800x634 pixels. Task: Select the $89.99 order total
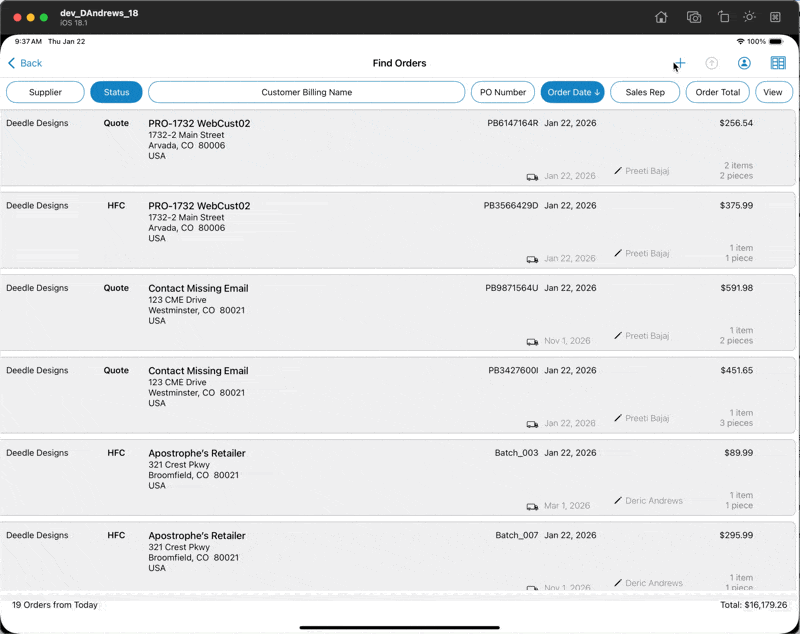click(x=738, y=453)
